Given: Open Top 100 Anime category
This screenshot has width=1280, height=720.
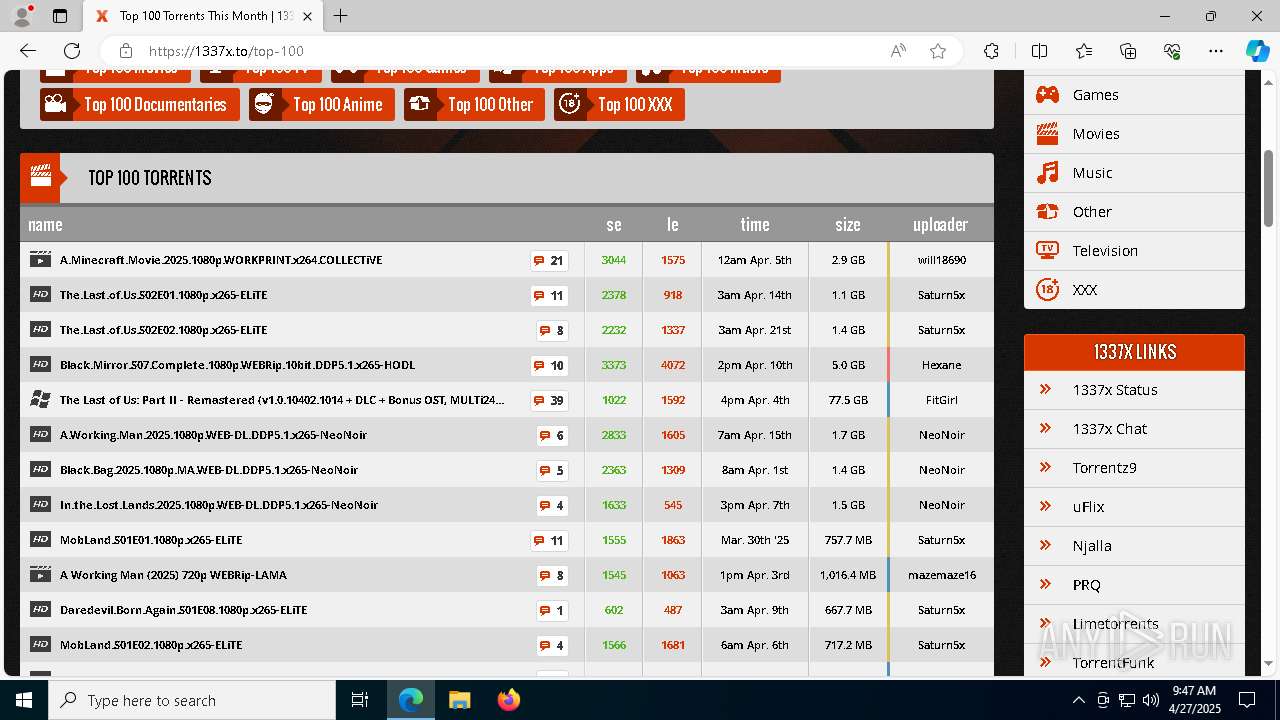Looking at the screenshot, I should [322, 104].
